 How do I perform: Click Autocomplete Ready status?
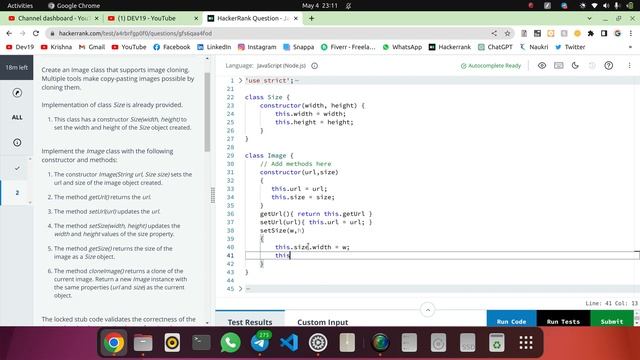coord(491,66)
